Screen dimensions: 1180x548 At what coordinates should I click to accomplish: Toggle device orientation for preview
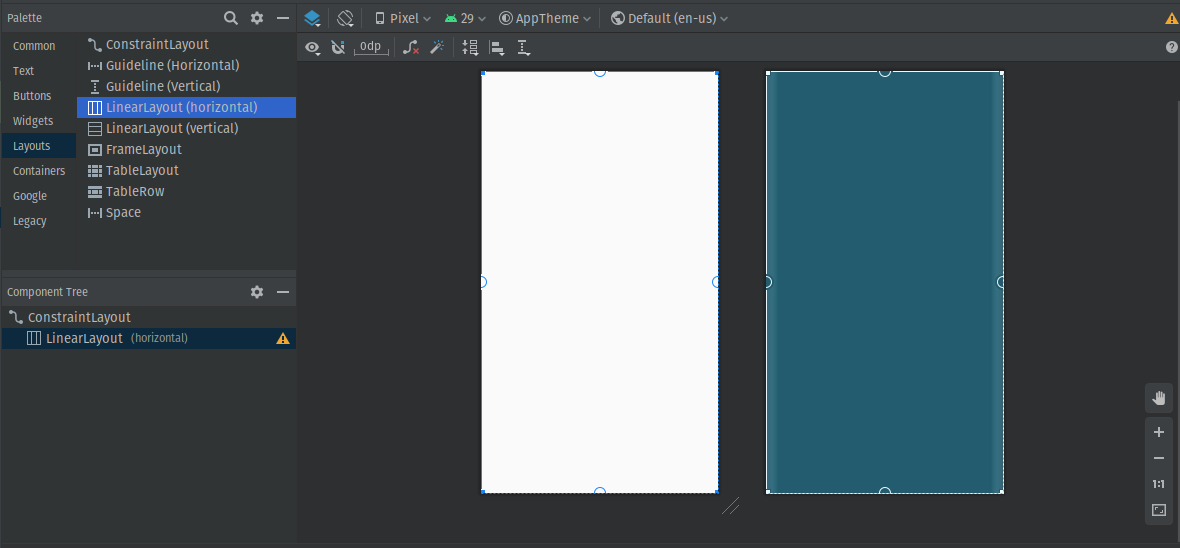345,18
